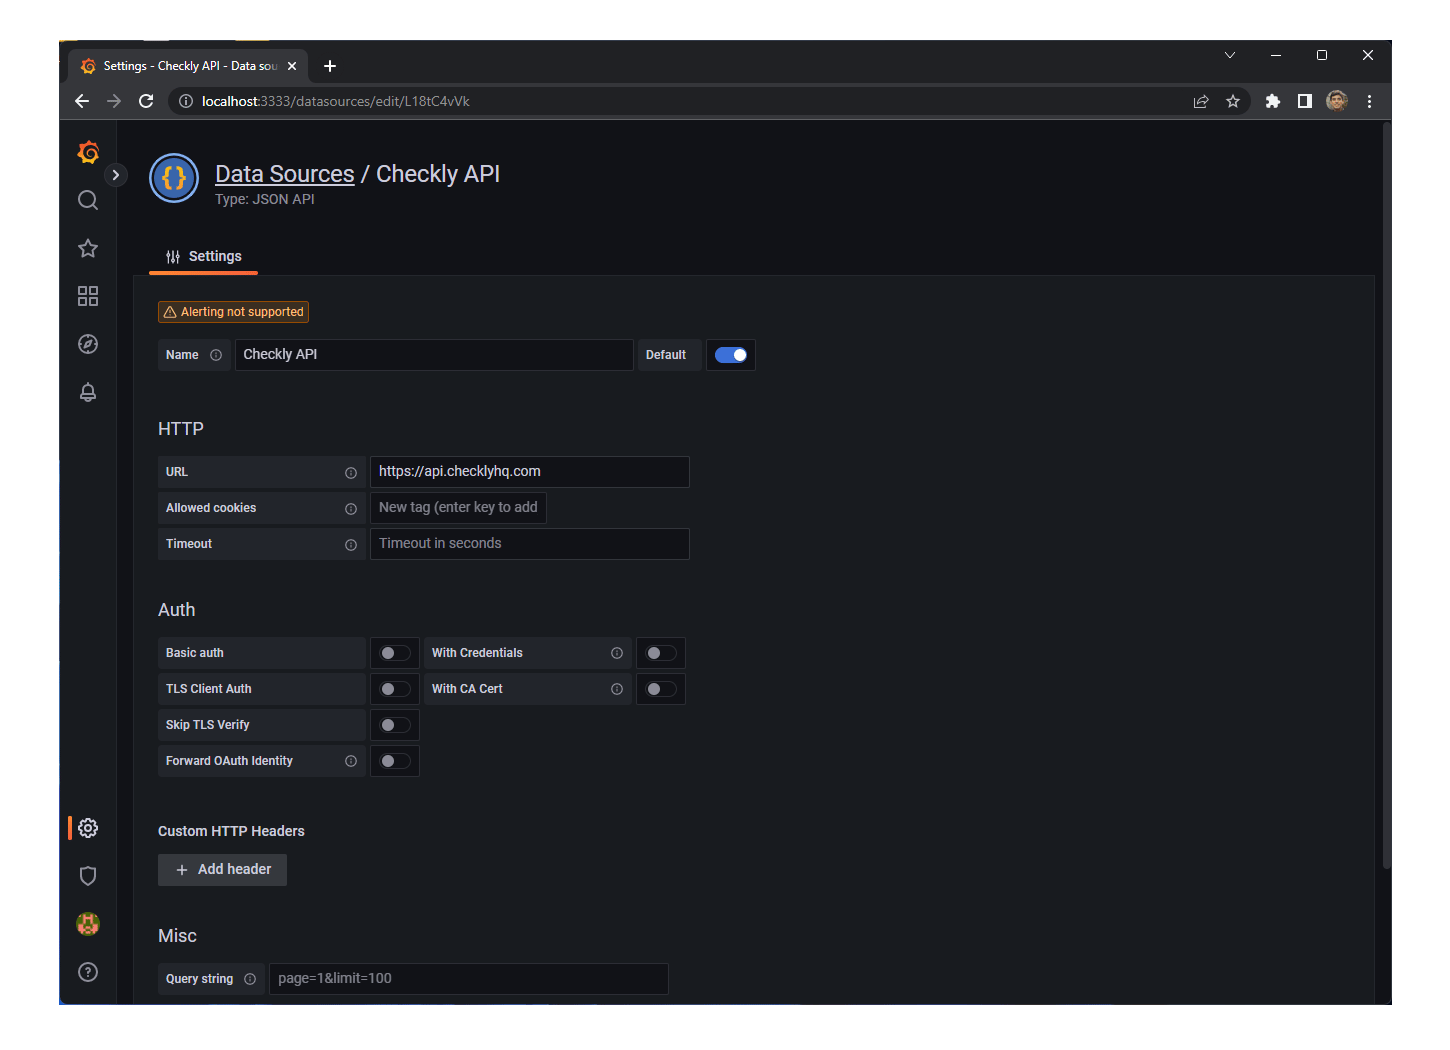
Task: Open a new browser tab
Action: (x=330, y=66)
